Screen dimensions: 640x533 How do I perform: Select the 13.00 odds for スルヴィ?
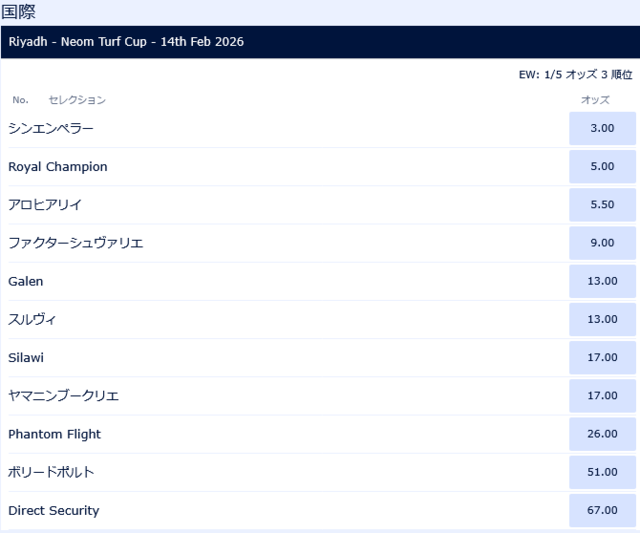[x=602, y=319]
